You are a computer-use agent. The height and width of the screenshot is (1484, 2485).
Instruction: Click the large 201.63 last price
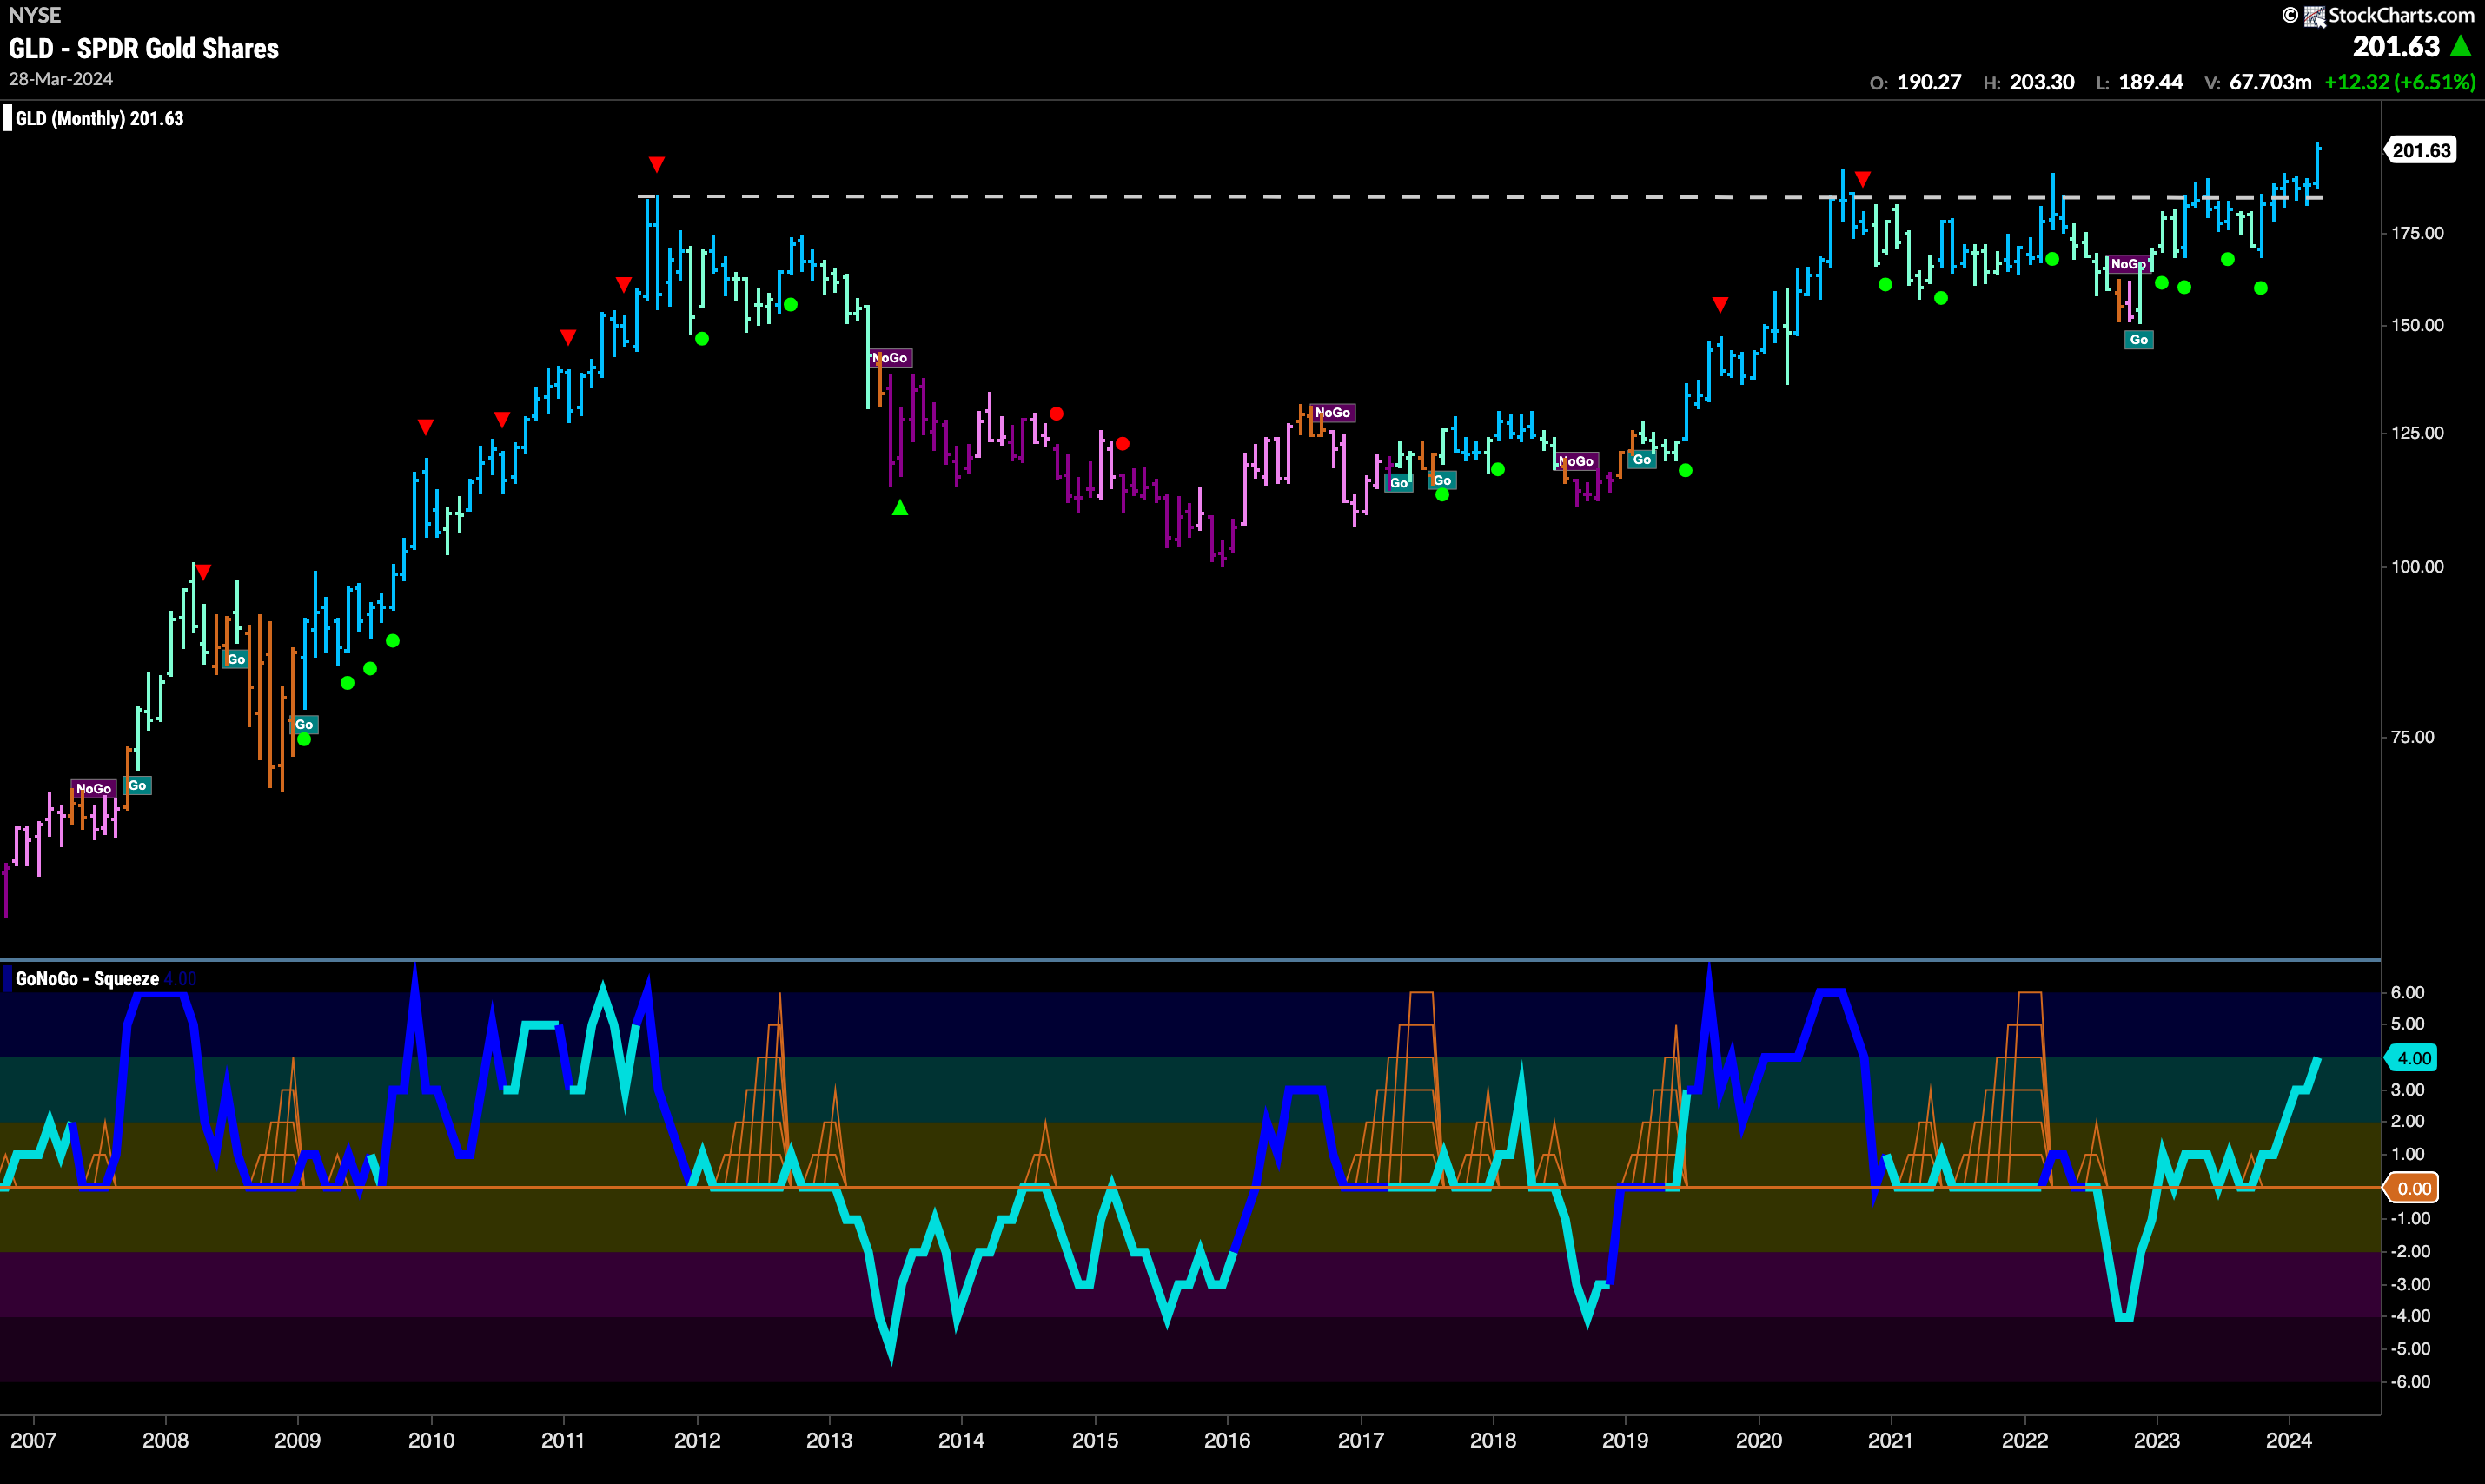pos(2396,46)
